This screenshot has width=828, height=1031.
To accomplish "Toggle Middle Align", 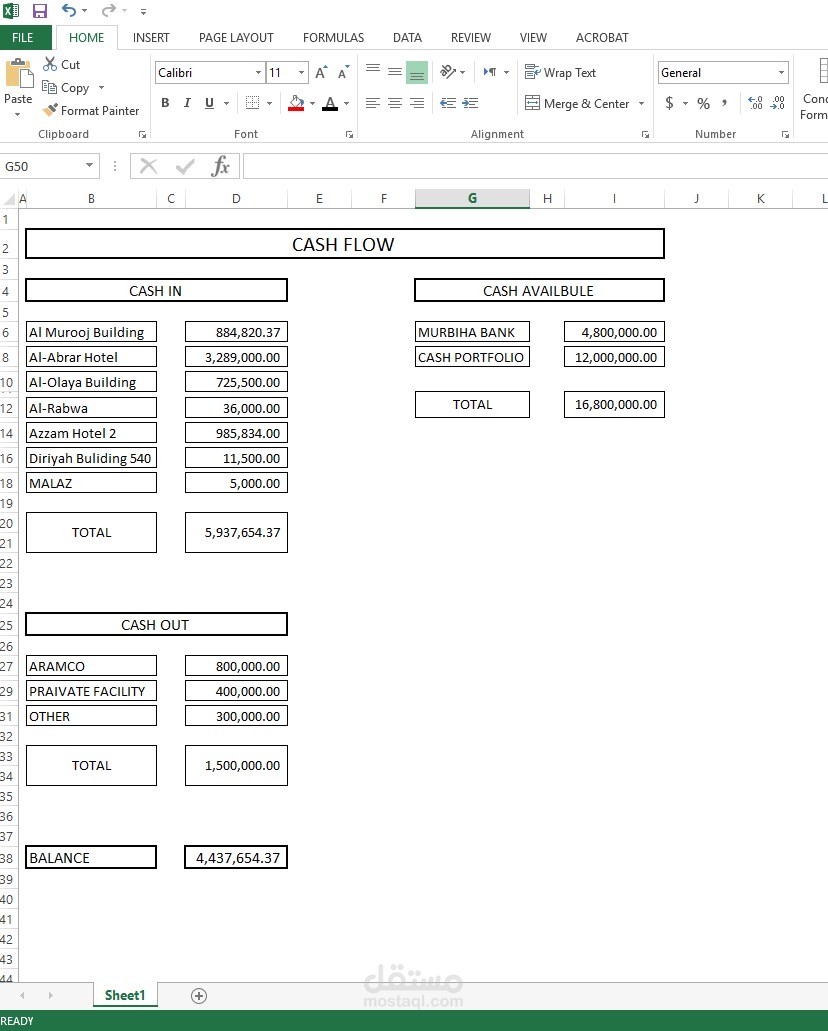I will (395, 72).
